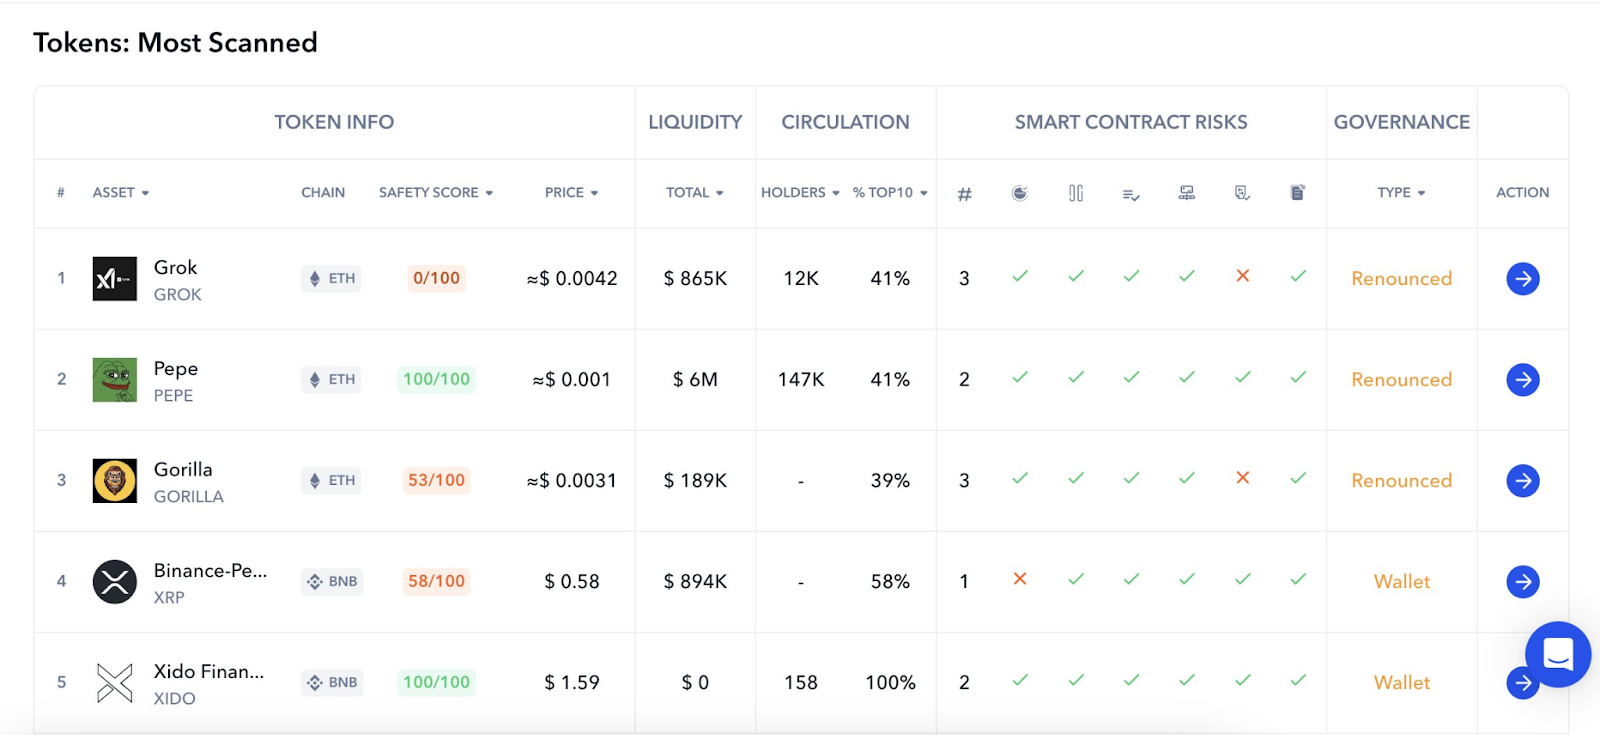Click the $ 1.59 price

click(572, 683)
